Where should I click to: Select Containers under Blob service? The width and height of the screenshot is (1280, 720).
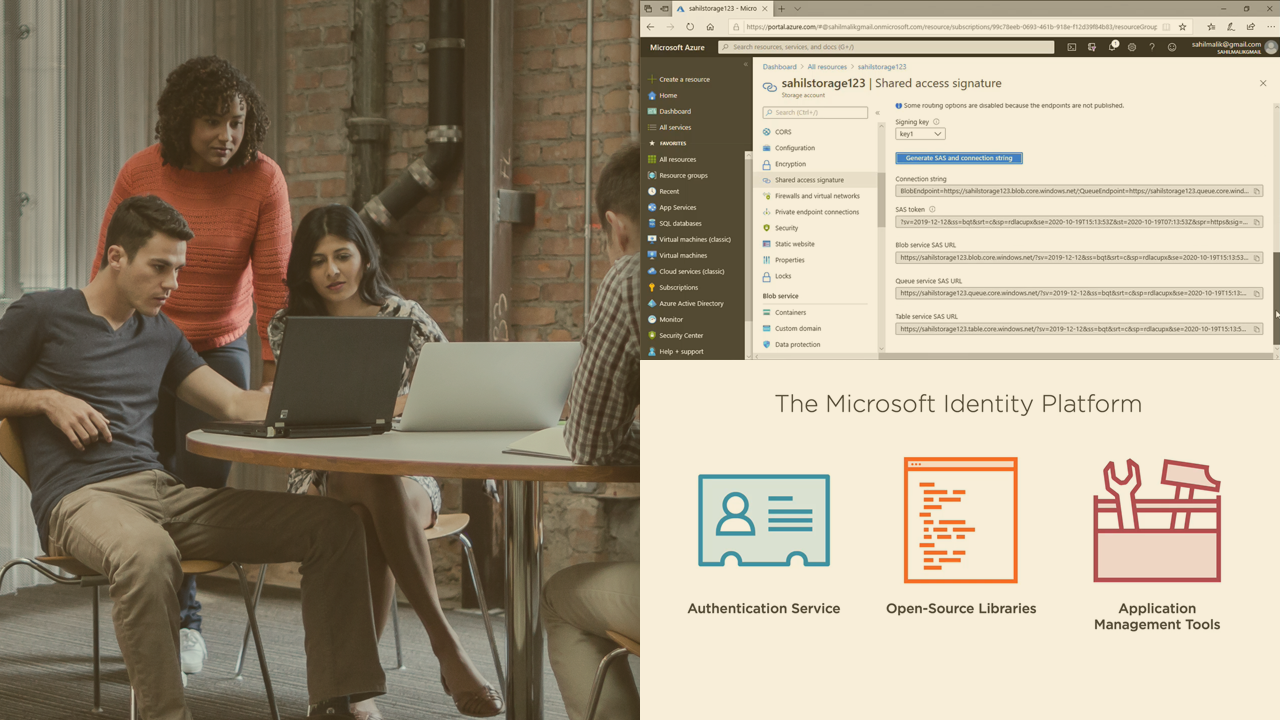(790, 311)
